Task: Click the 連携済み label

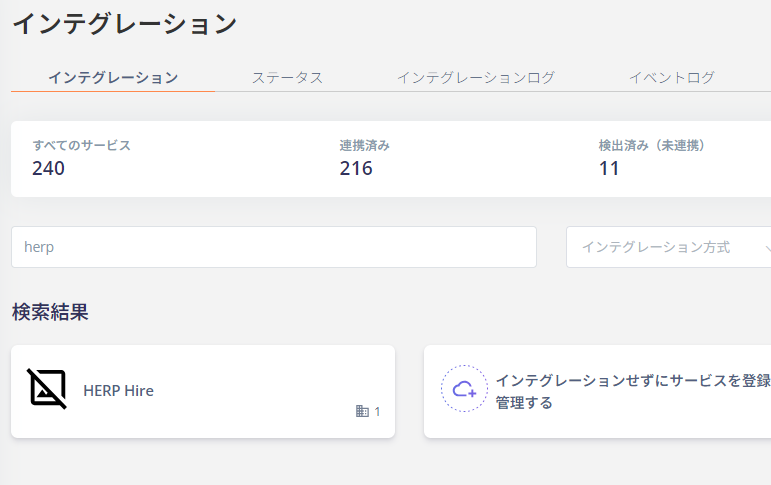Action: [x=364, y=145]
